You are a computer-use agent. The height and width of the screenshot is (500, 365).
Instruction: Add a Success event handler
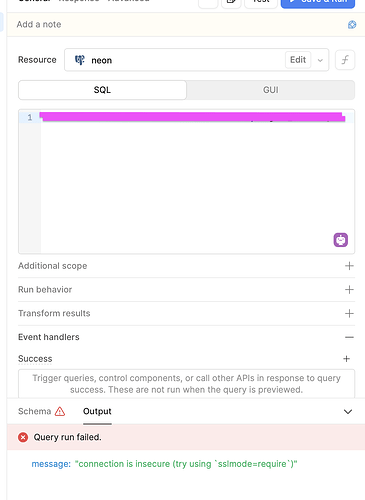pos(347,359)
